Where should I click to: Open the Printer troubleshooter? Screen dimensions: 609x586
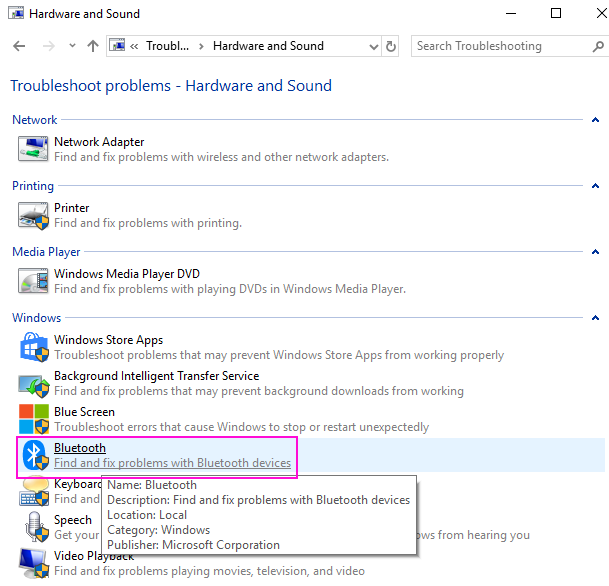point(72,208)
